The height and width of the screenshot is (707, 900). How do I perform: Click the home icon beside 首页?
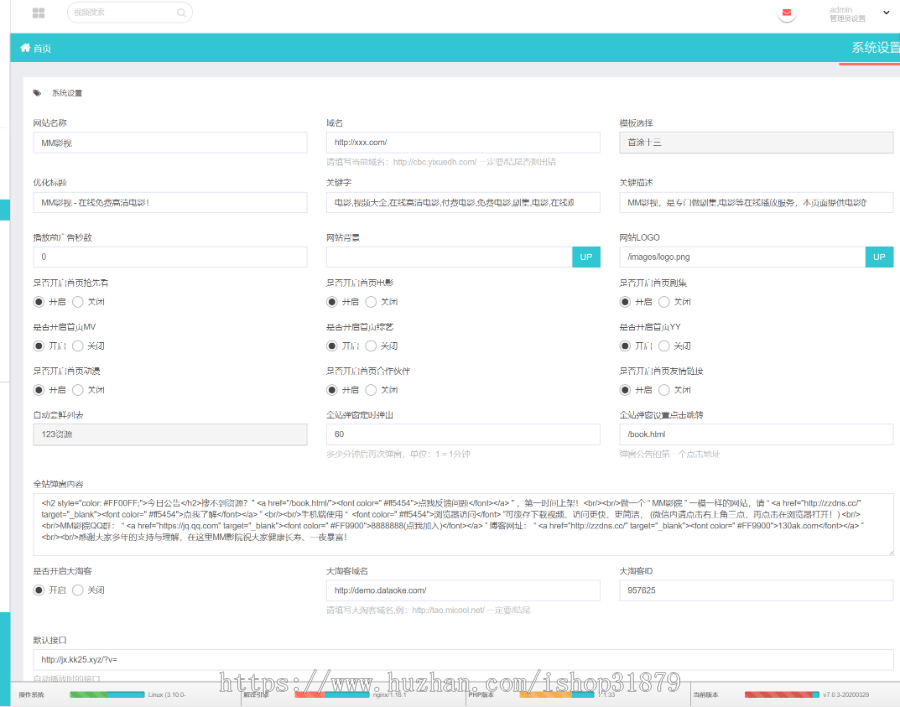[24, 48]
